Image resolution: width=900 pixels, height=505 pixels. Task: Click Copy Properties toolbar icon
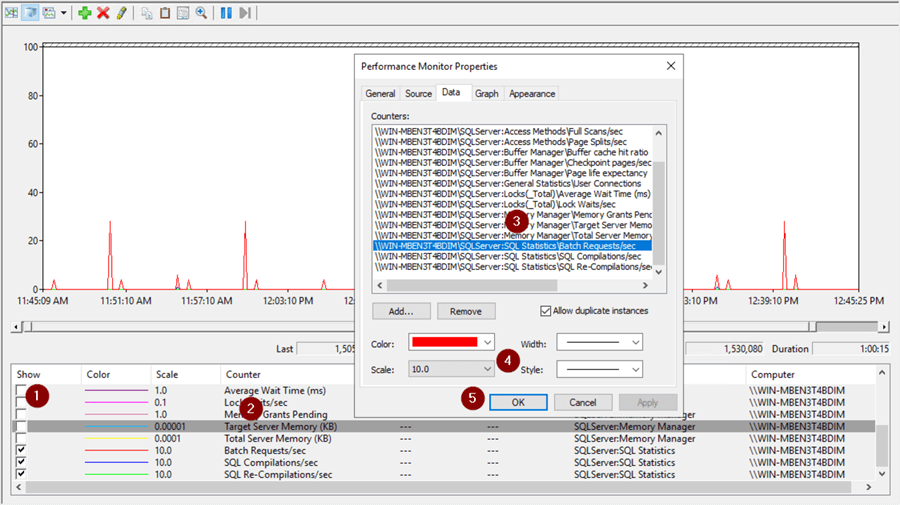tap(147, 13)
